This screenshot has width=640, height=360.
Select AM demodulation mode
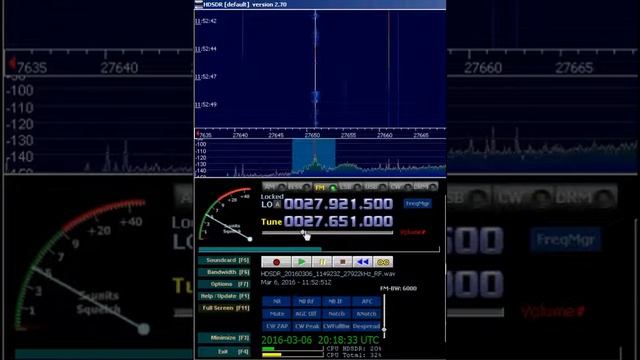click(x=274, y=187)
